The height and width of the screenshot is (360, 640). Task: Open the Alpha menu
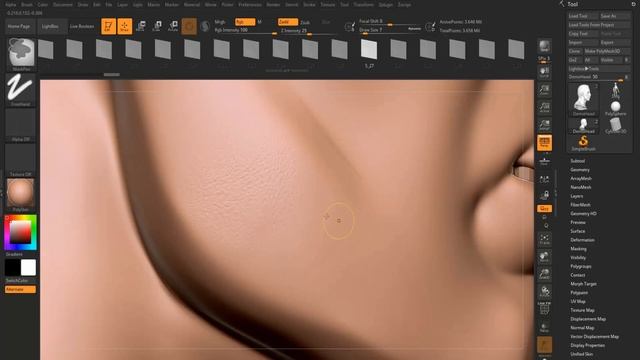click(11, 4)
